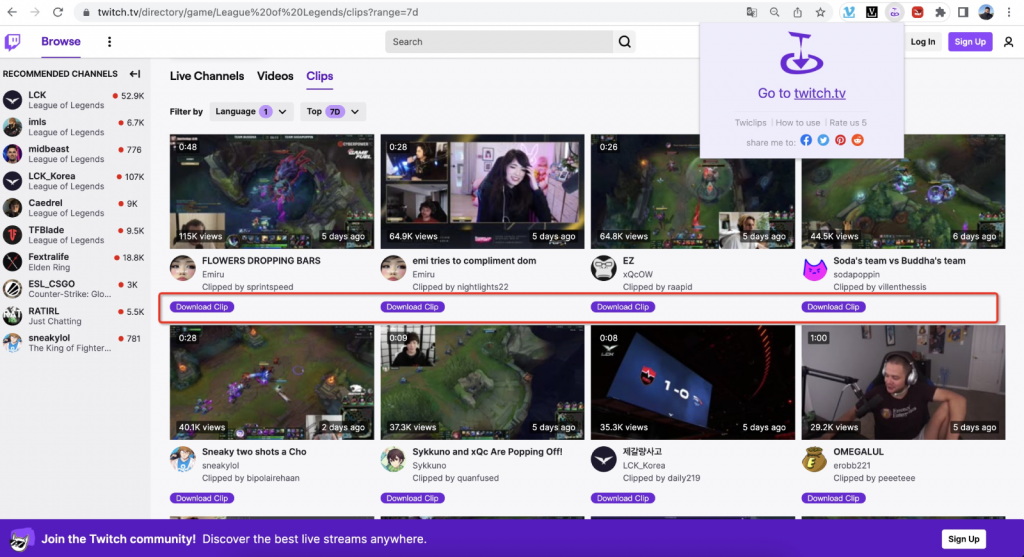Share to Pinterest from the extension popup
This screenshot has width=1024, height=557.
[840, 140]
